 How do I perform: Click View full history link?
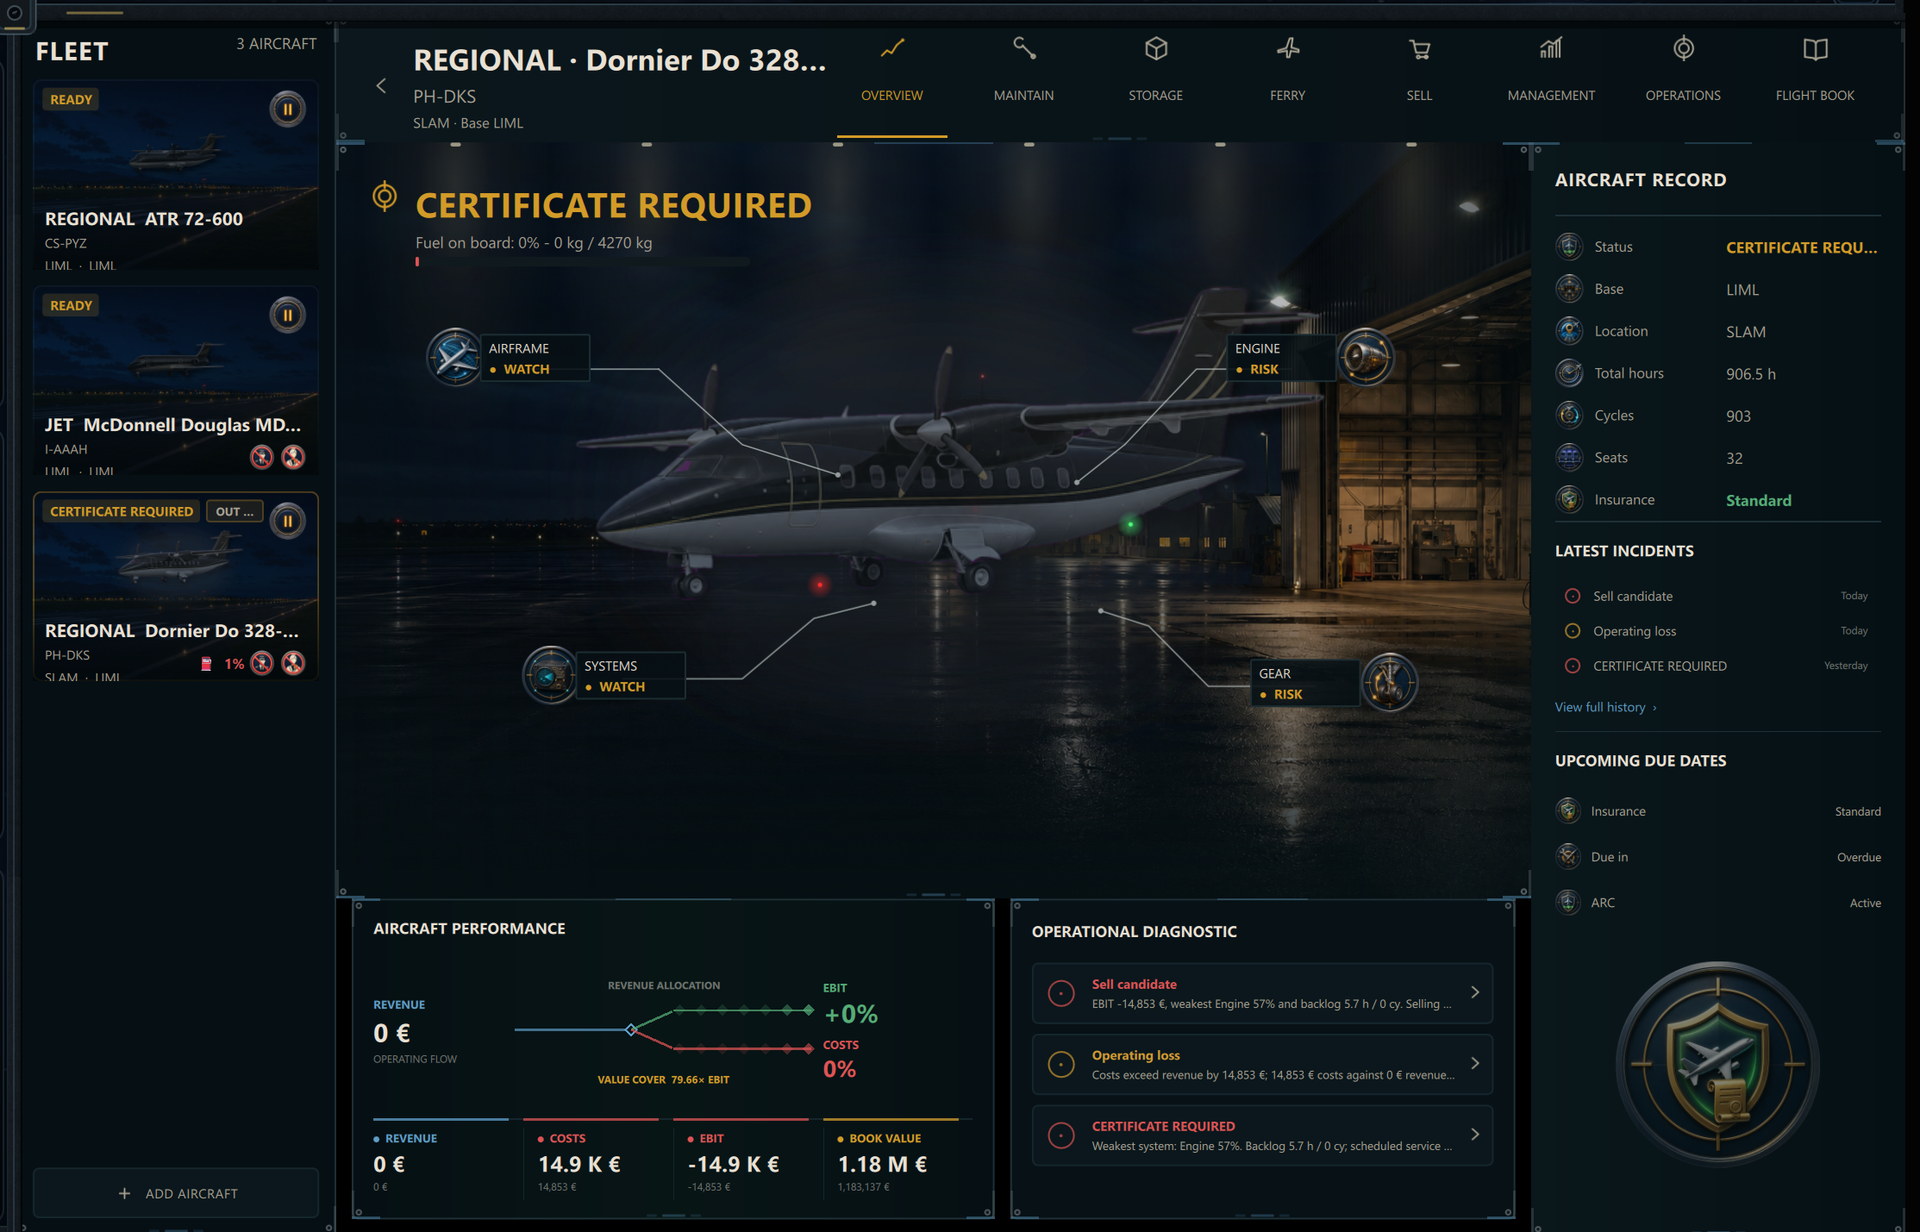pyautogui.click(x=1606, y=707)
